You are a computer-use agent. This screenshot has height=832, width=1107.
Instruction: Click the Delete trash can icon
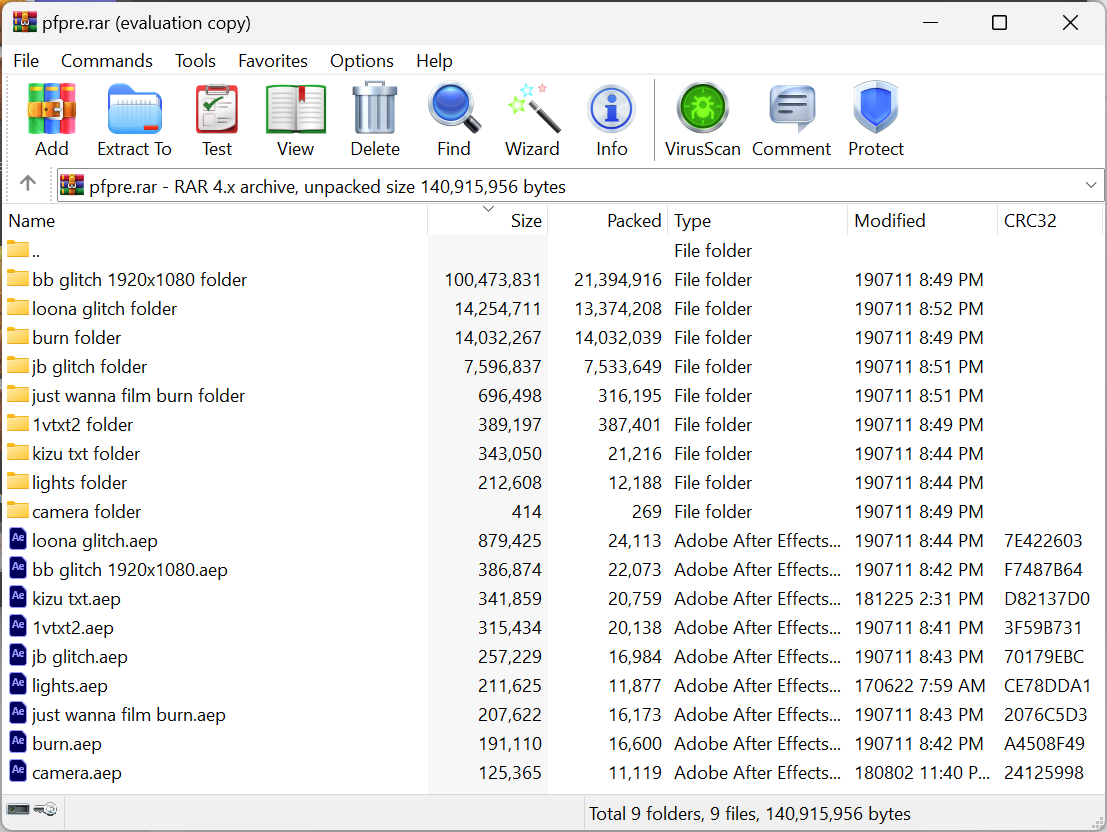tap(375, 110)
